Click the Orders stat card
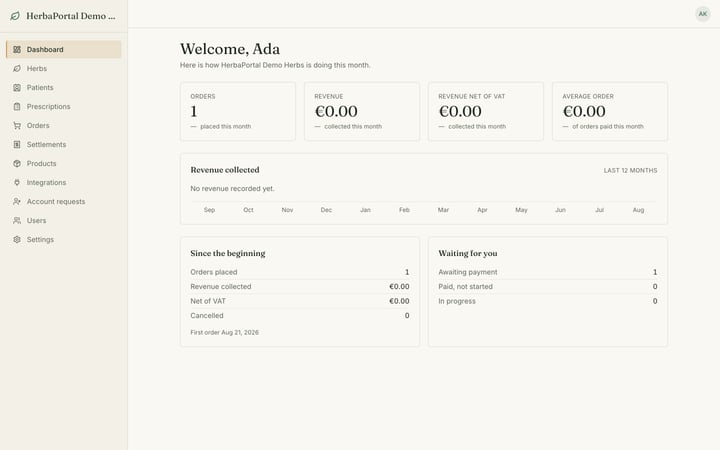Screen dimensions: 720x450 (x=238, y=111)
